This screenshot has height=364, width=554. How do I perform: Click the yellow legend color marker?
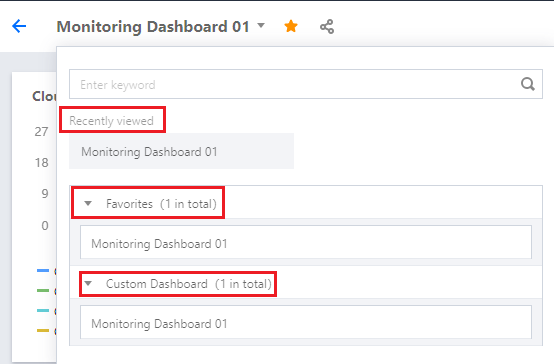pos(43,331)
